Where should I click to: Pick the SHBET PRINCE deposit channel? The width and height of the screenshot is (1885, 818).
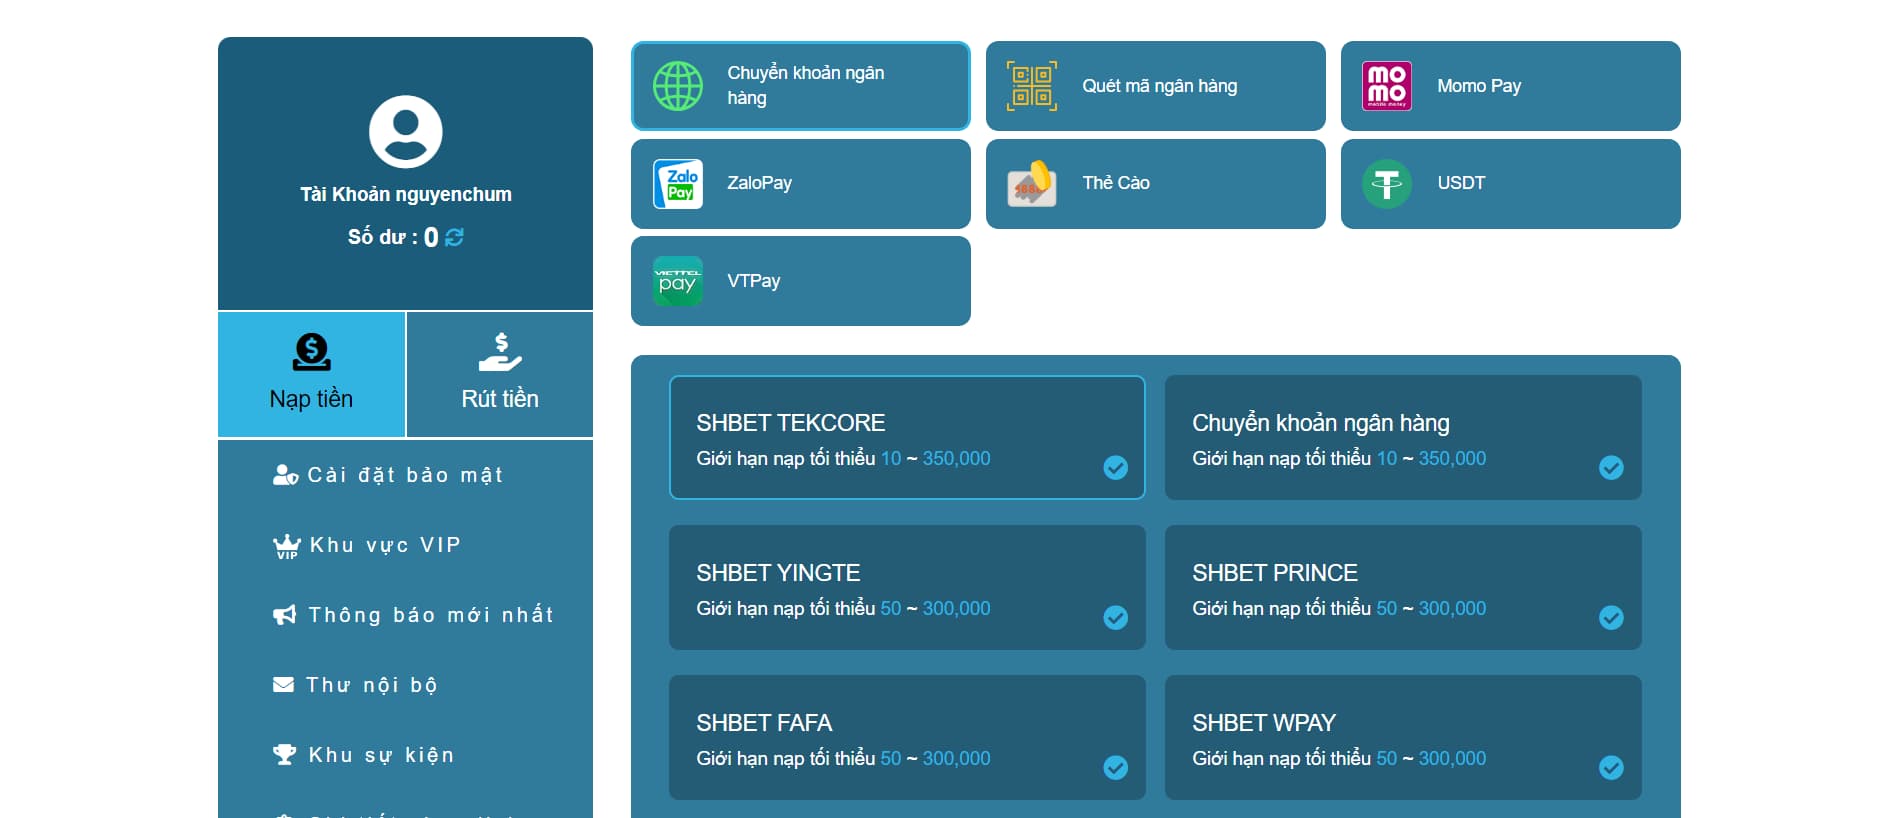1403,587
